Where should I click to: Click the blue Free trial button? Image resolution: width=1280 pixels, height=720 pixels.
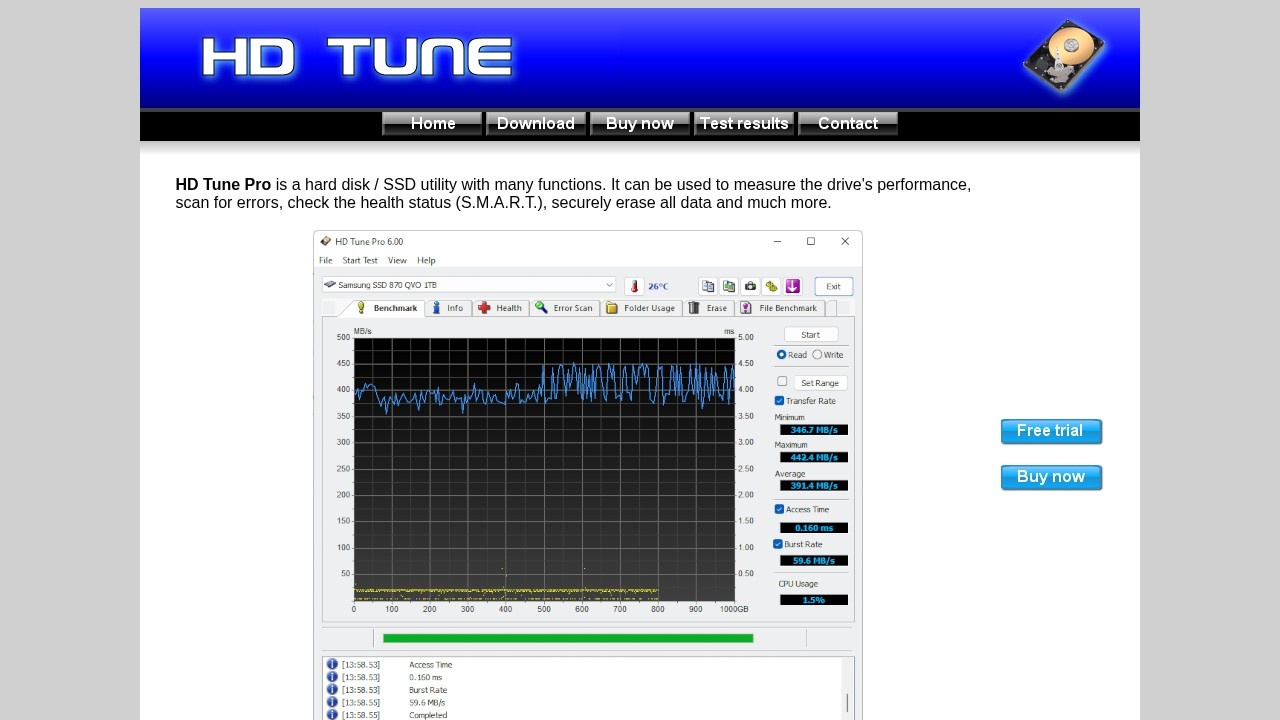pyautogui.click(x=1051, y=431)
